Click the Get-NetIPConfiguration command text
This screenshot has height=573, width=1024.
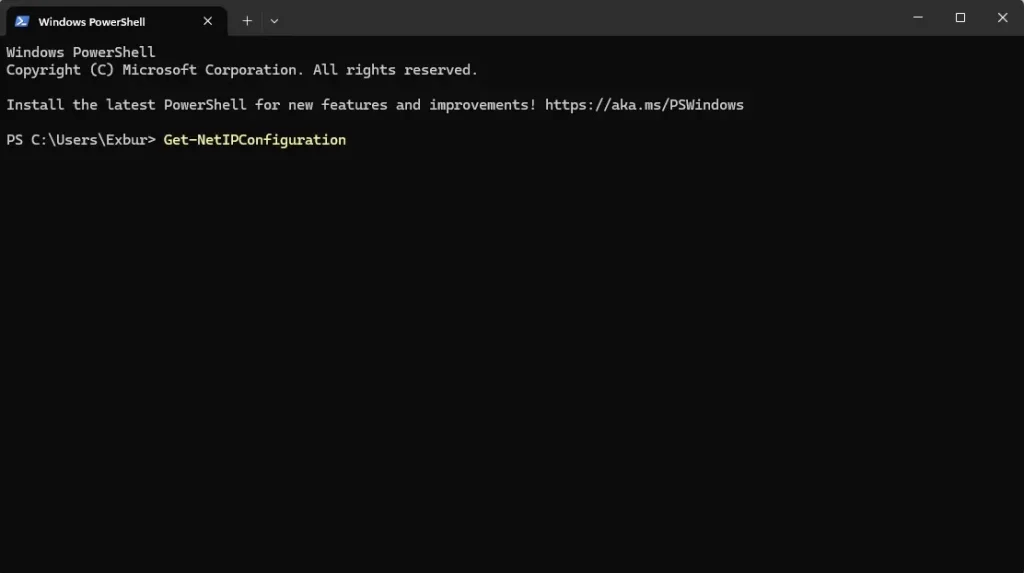pos(254,140)
